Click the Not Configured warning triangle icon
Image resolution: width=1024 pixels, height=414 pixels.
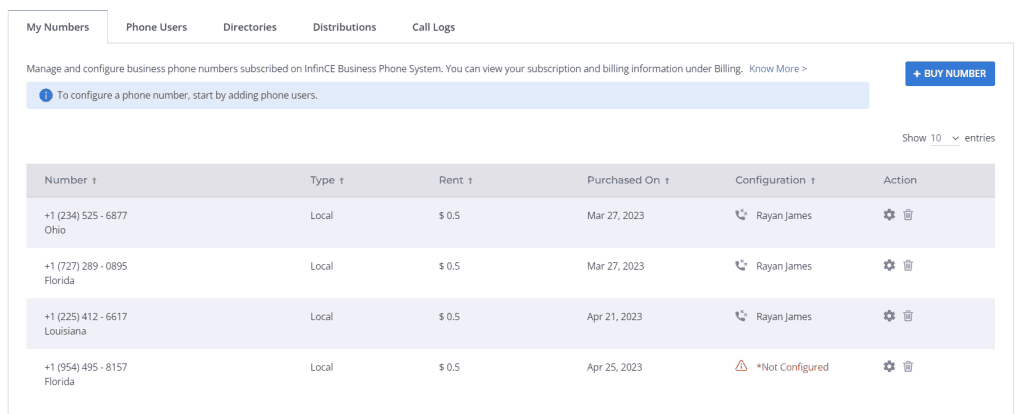741,366
